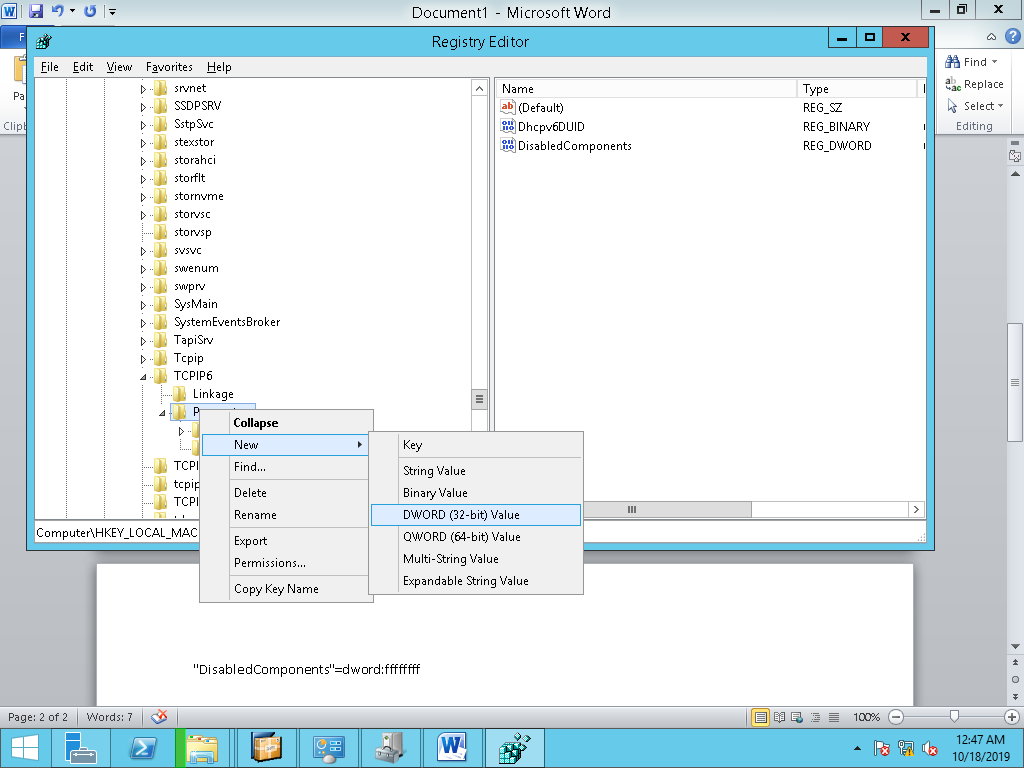Click Find in Word Editing group
The height and width of the screenshot is (768, 1024).
tap(967, 62)
